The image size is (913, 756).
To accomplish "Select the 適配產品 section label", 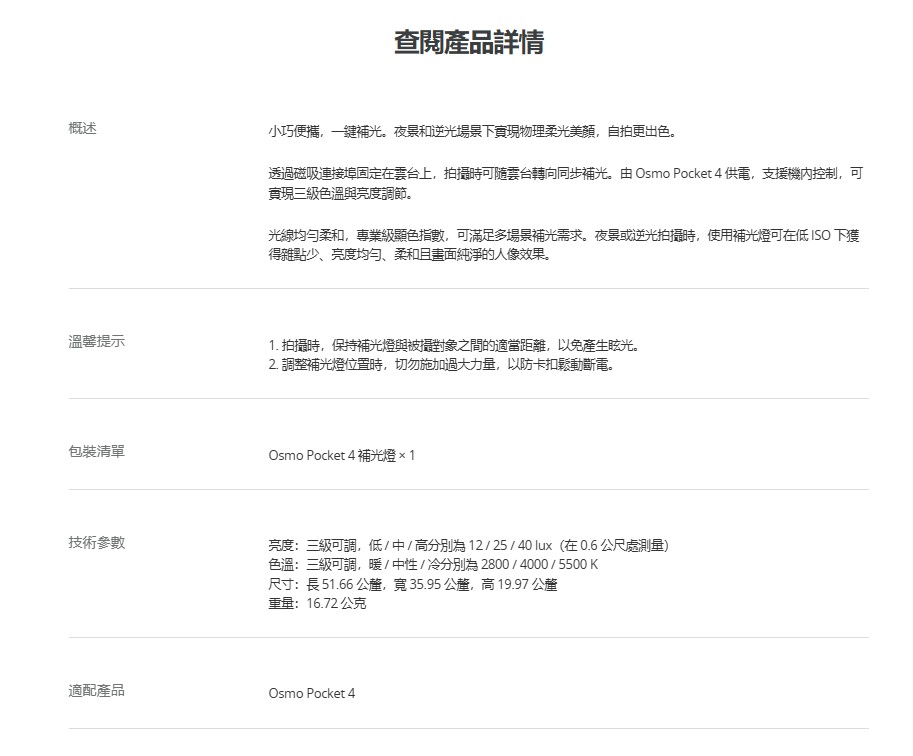I will click(x=96, y=690).
